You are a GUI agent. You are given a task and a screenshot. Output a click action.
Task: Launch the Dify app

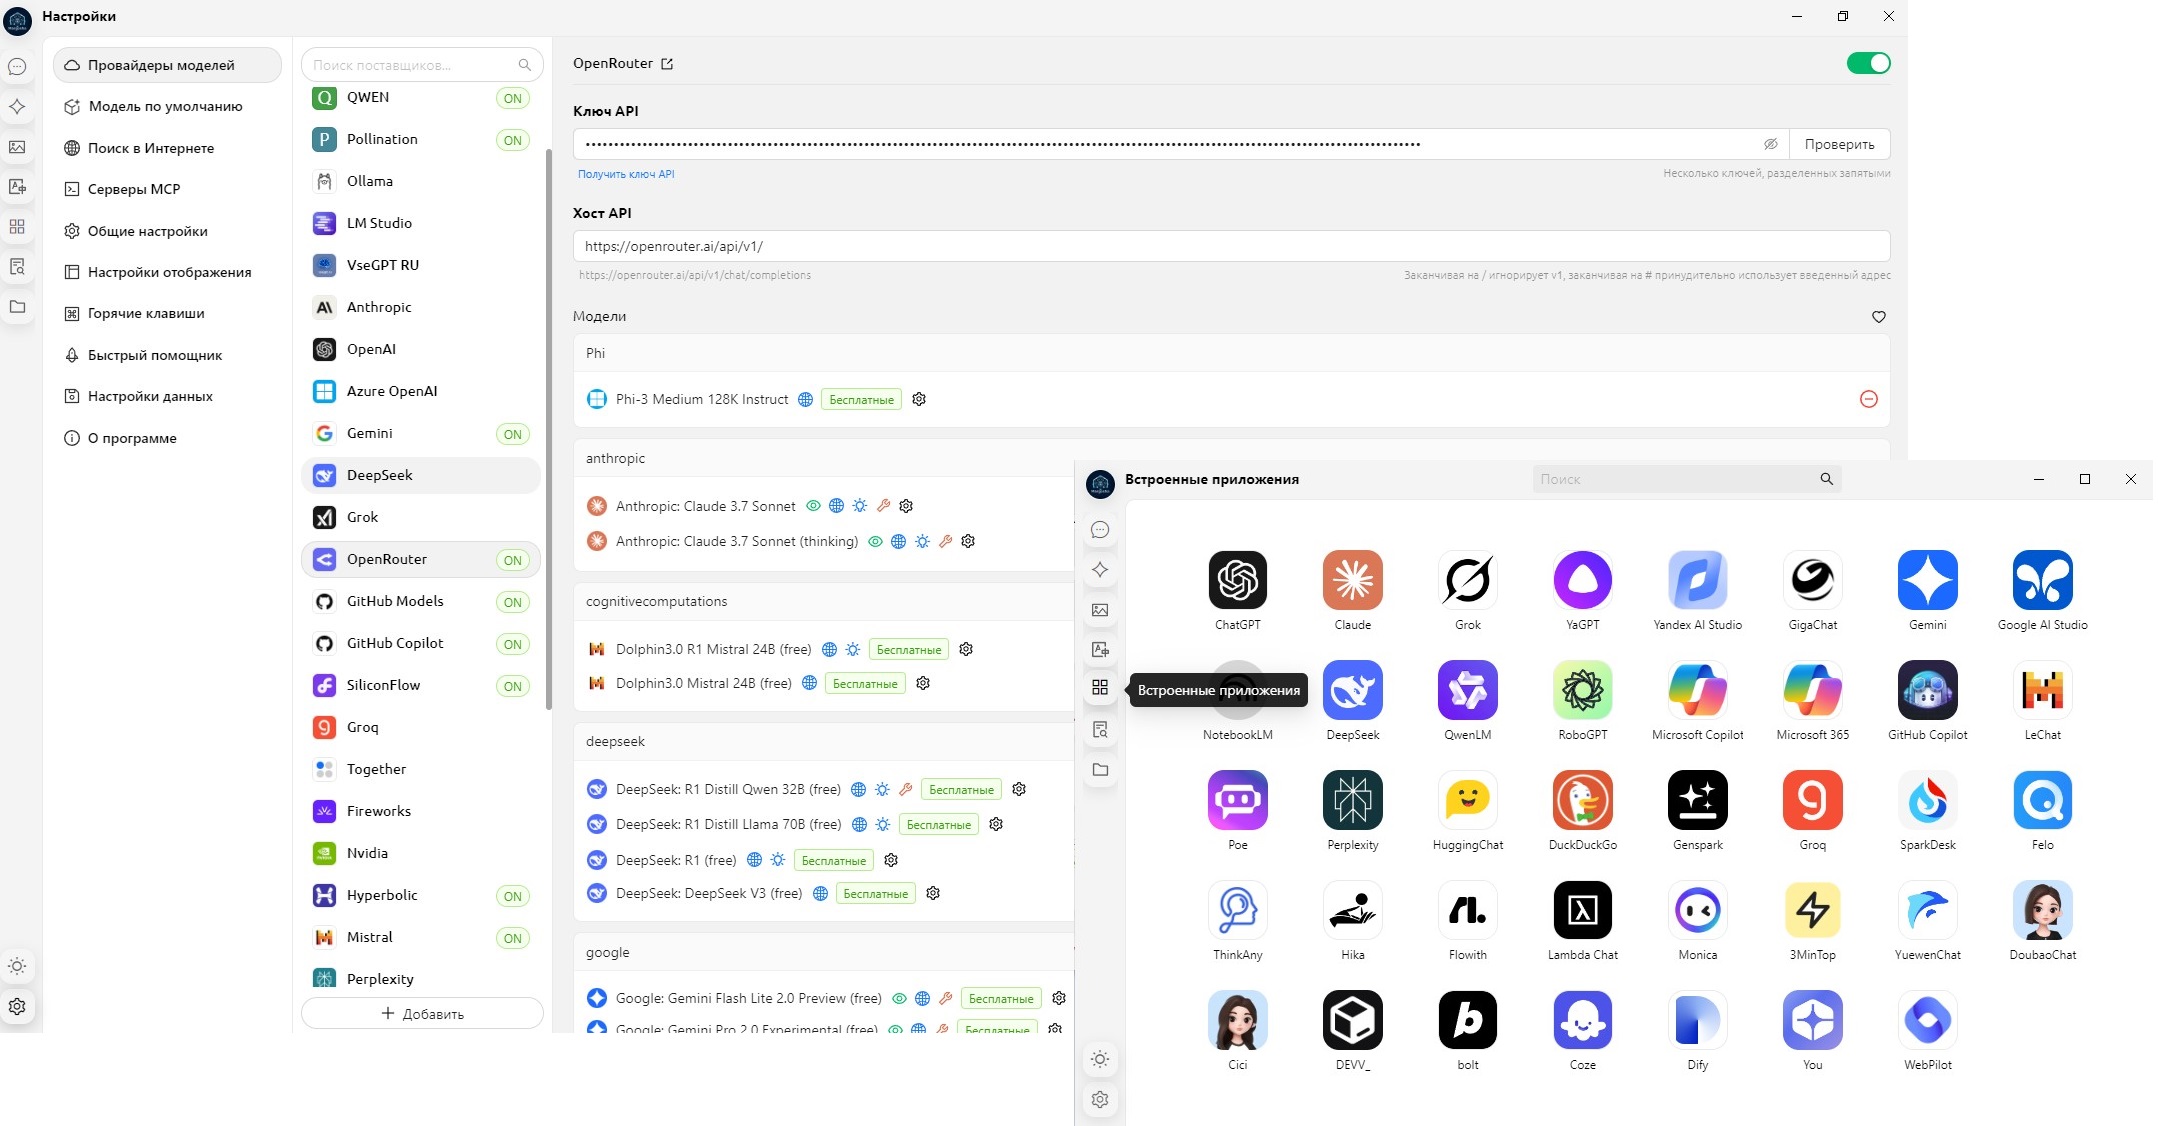pyautogui.click(x=1697, y=1020)
